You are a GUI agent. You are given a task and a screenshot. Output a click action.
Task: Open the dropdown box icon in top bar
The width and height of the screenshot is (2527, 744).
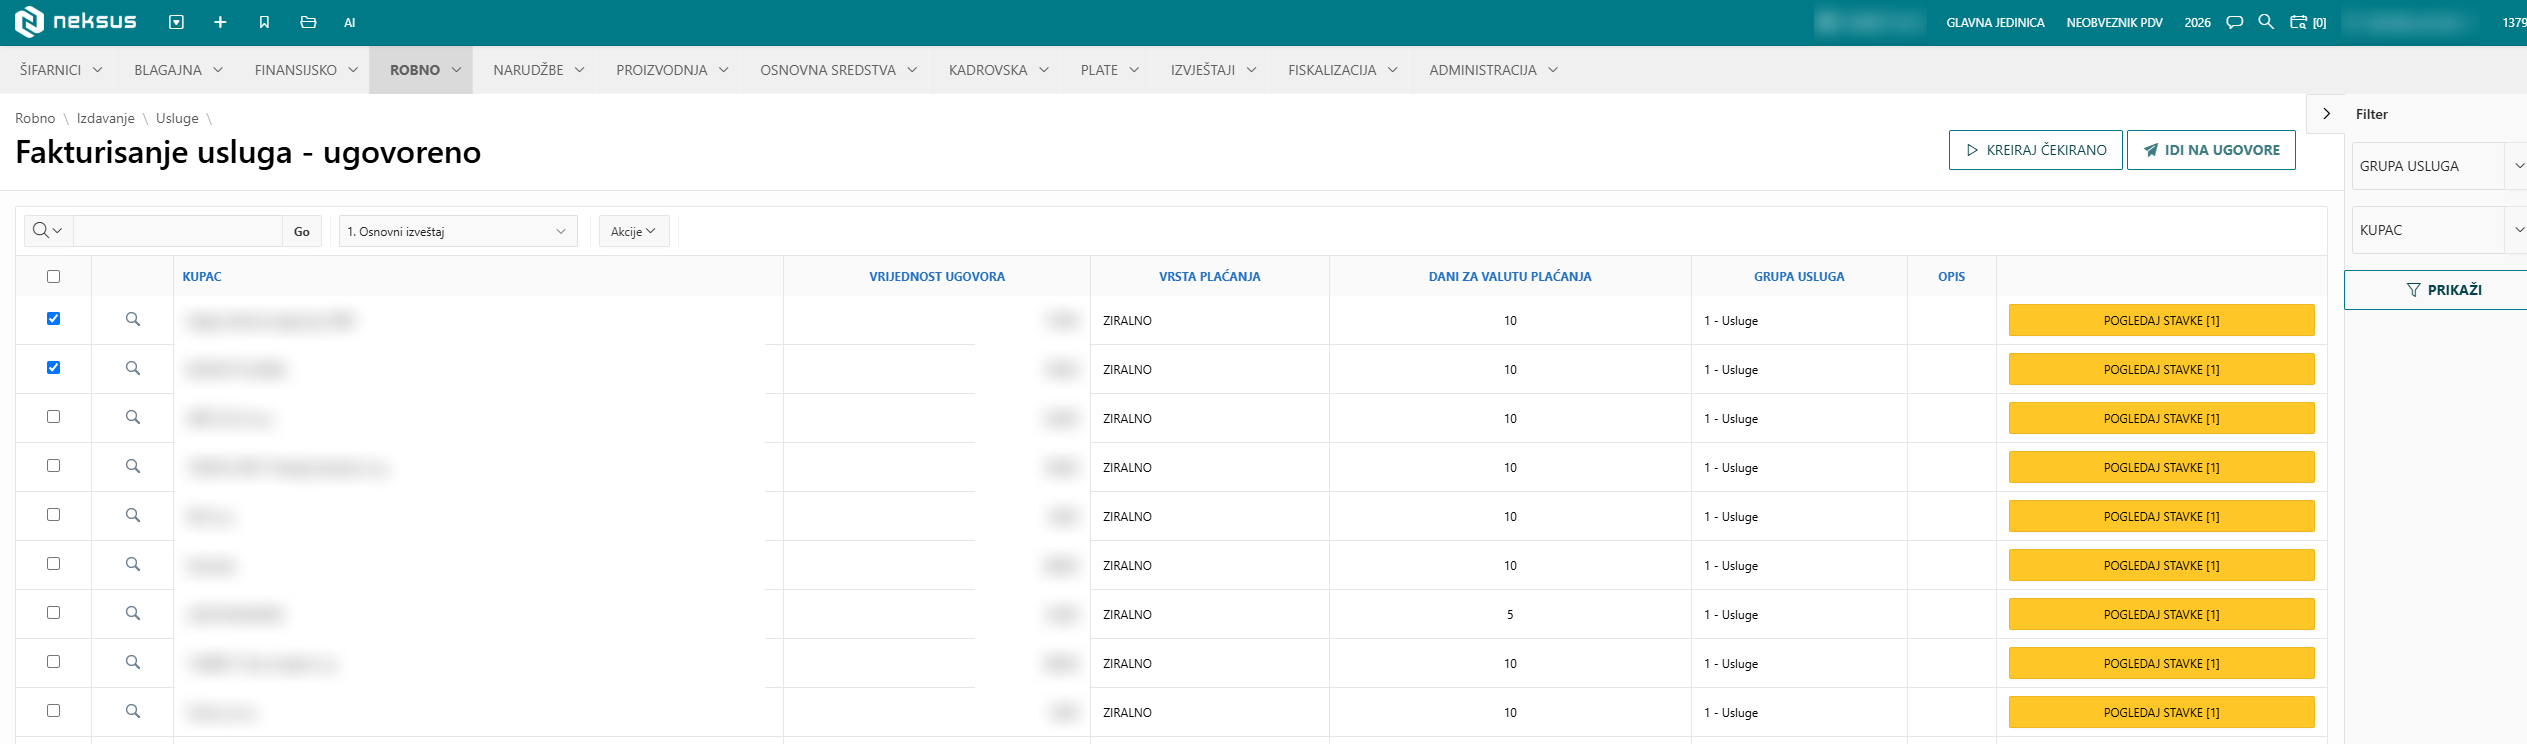pos(176,22)
